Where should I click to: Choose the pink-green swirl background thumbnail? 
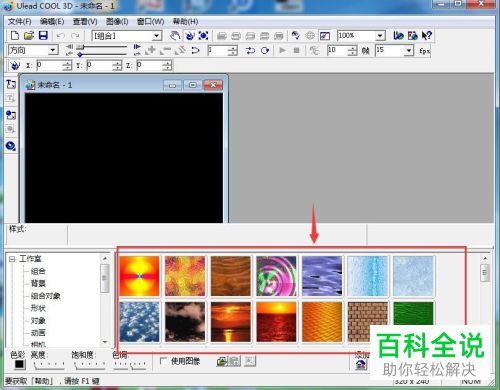[276, 276]
